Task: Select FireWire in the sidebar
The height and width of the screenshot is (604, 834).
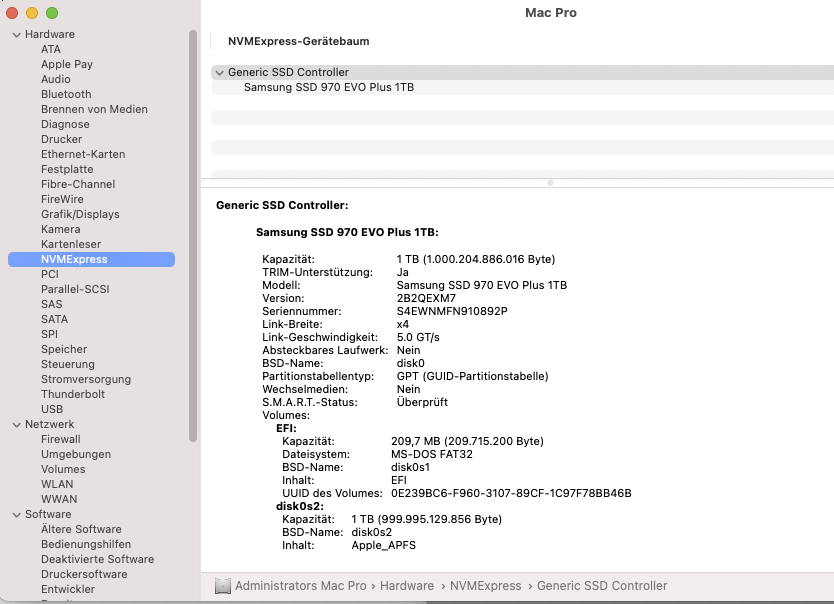Action: point(62,199)
